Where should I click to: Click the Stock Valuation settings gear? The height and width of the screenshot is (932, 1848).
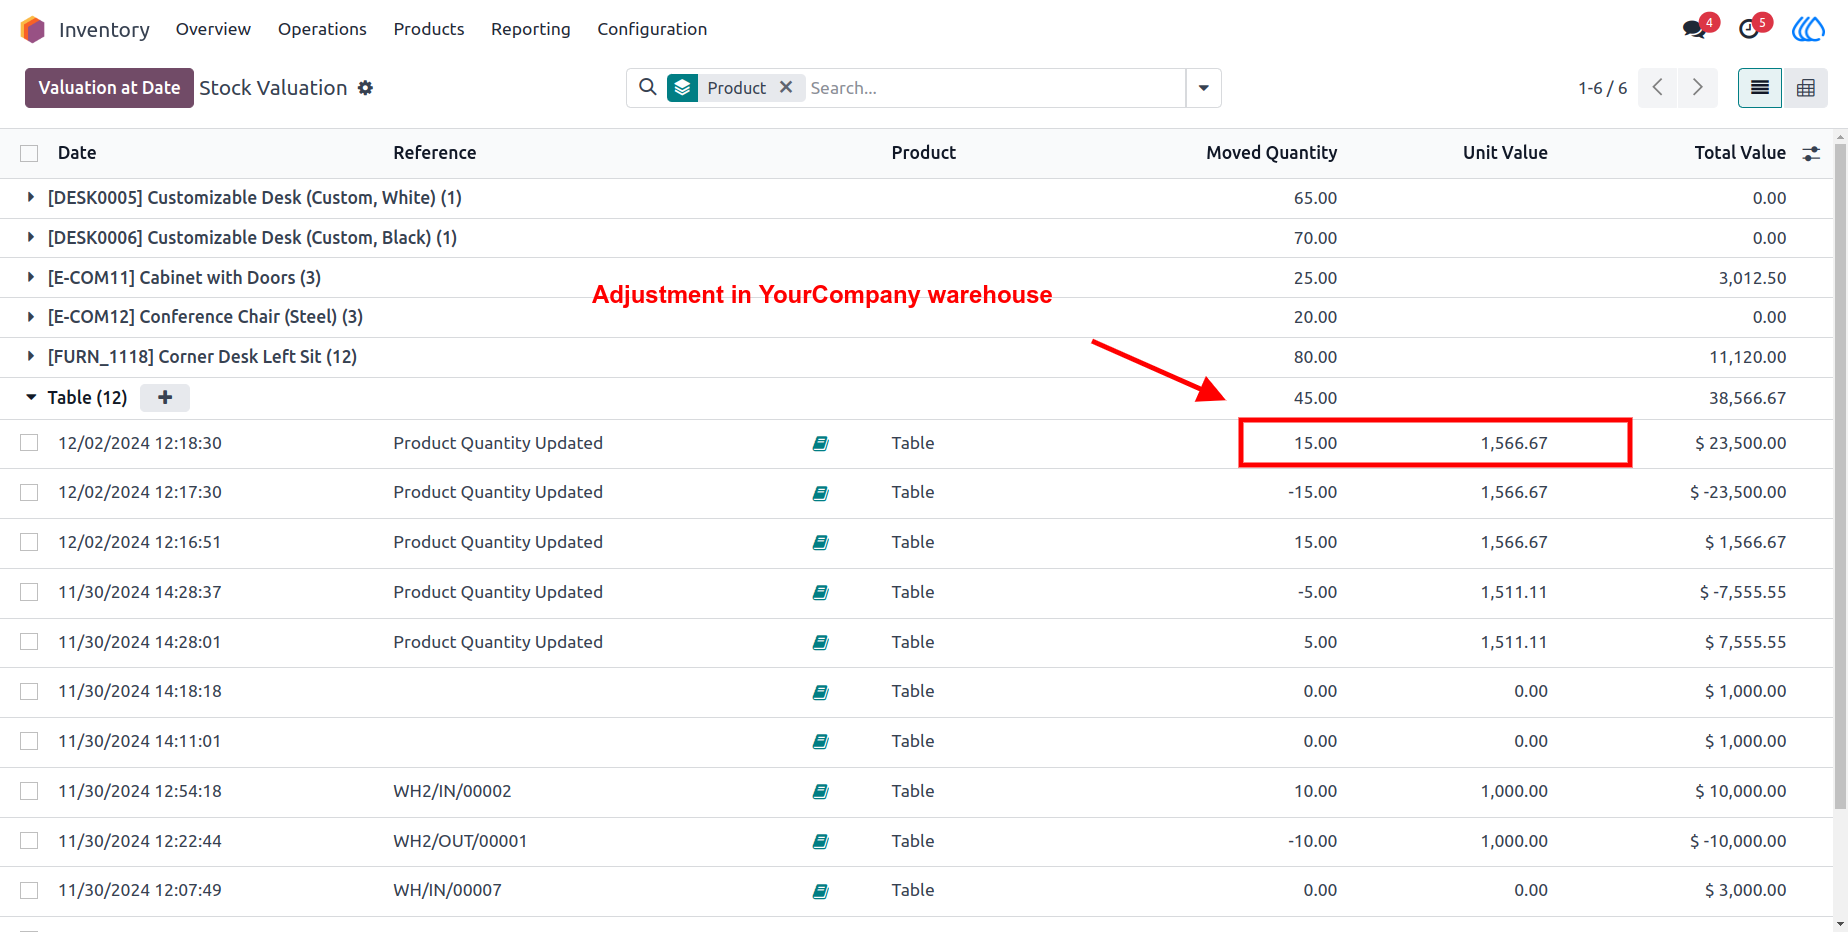pos(366,88)
